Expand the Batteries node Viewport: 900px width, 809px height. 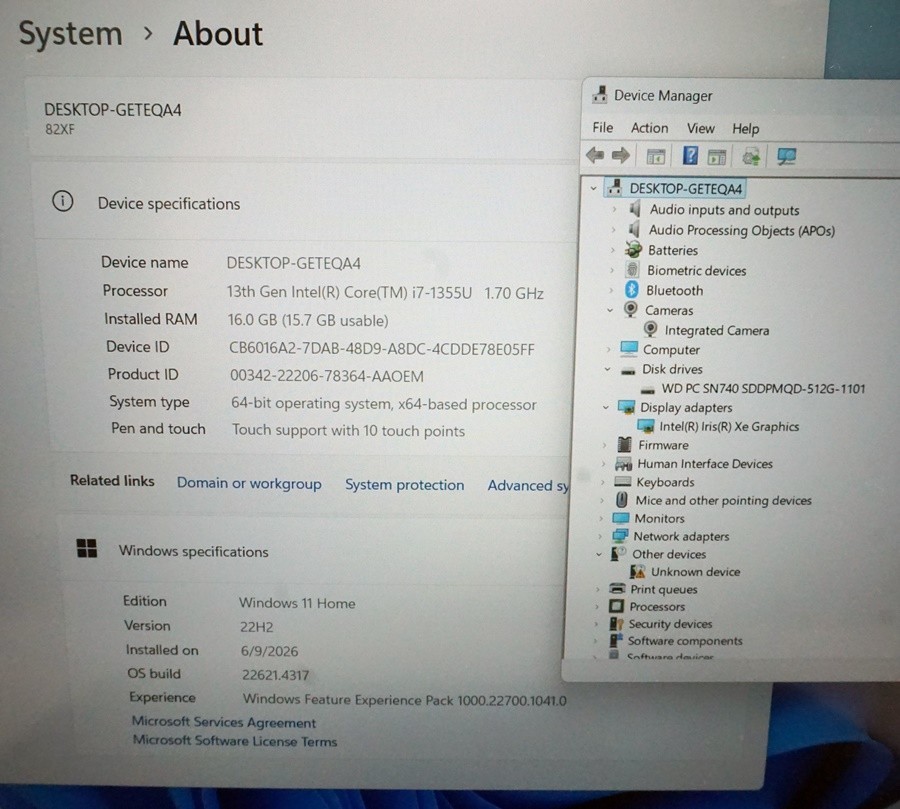pos(612,250)
